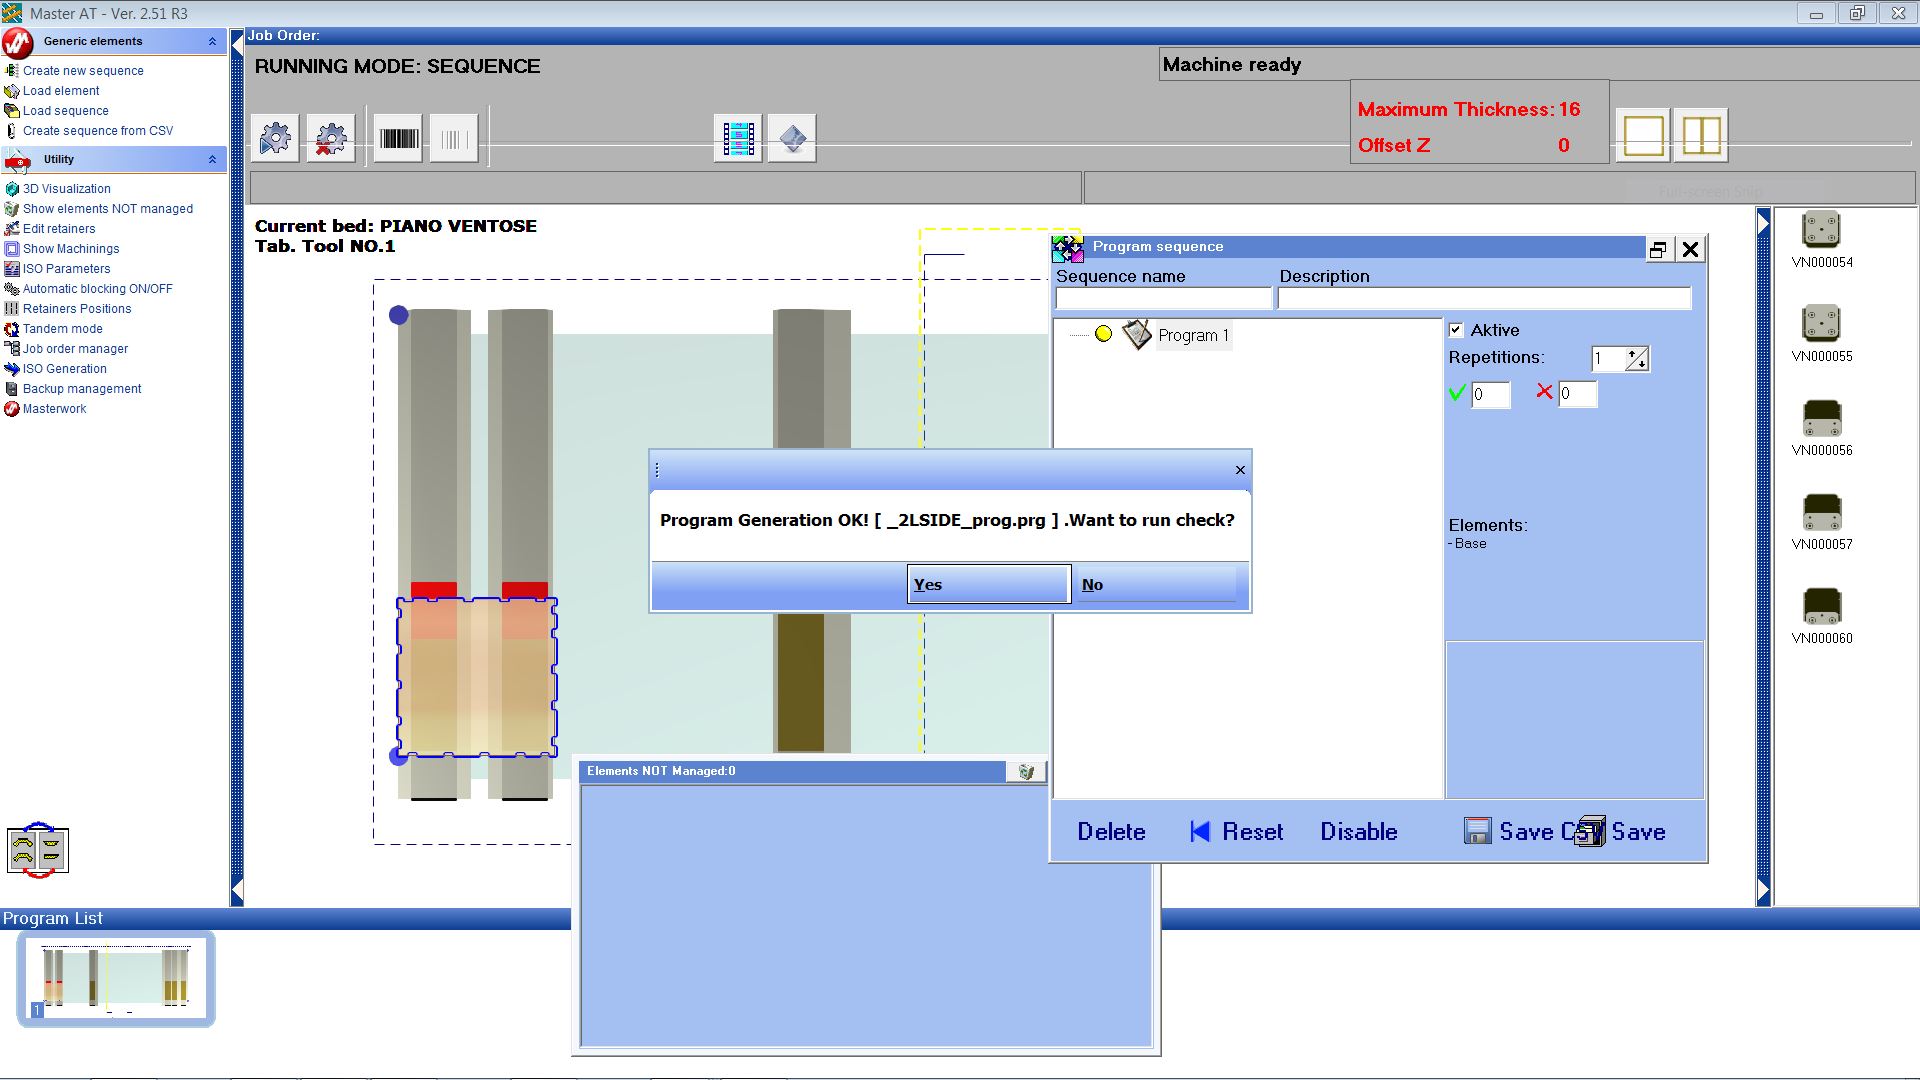Click the Sequence name input field
The image size is (1920, 1080).
(x=1163, y=298)
